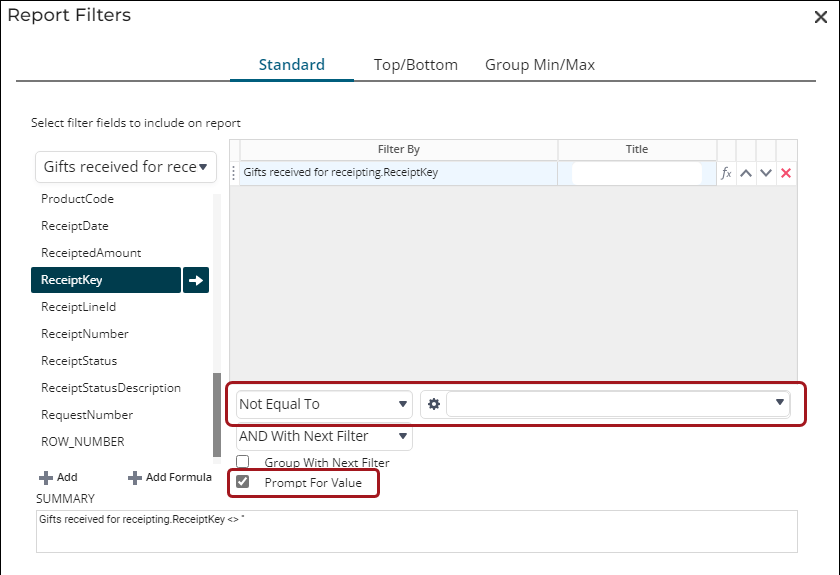Select the RequestNumber field

(87, 415)
